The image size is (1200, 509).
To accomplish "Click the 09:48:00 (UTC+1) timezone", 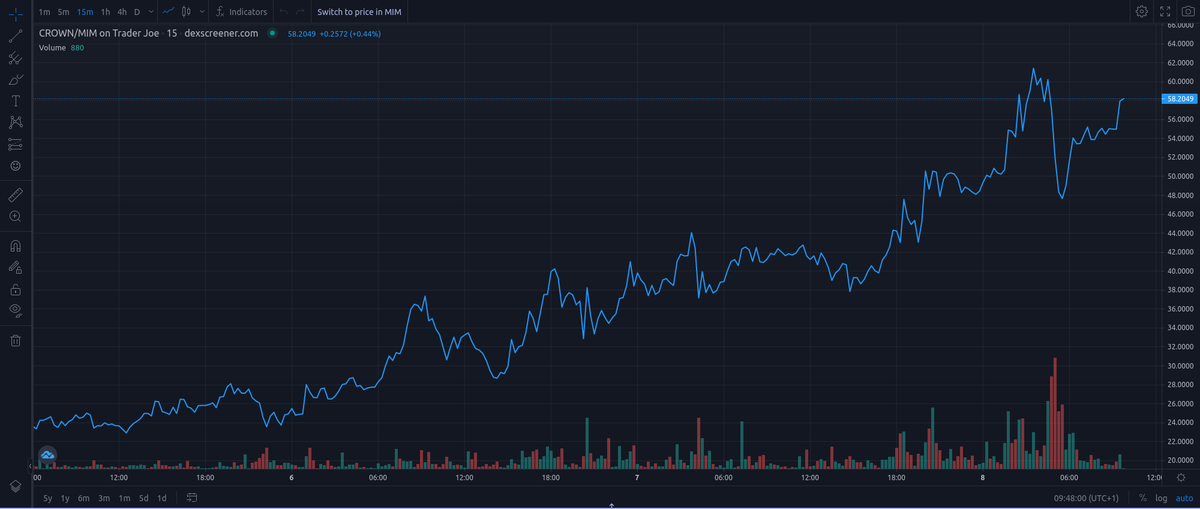I will (x=1086, y=497).
